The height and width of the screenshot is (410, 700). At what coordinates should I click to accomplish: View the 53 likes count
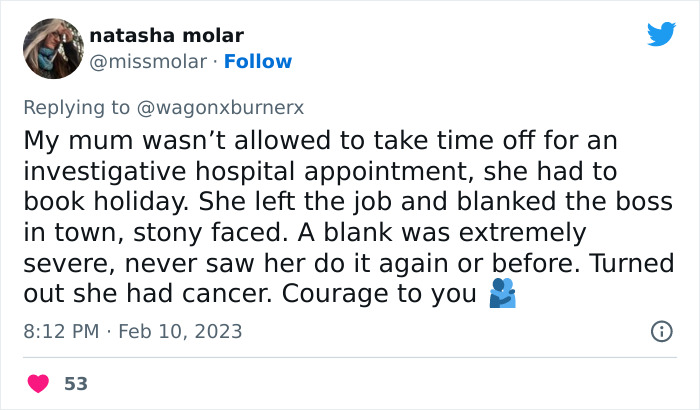[75, 383]
